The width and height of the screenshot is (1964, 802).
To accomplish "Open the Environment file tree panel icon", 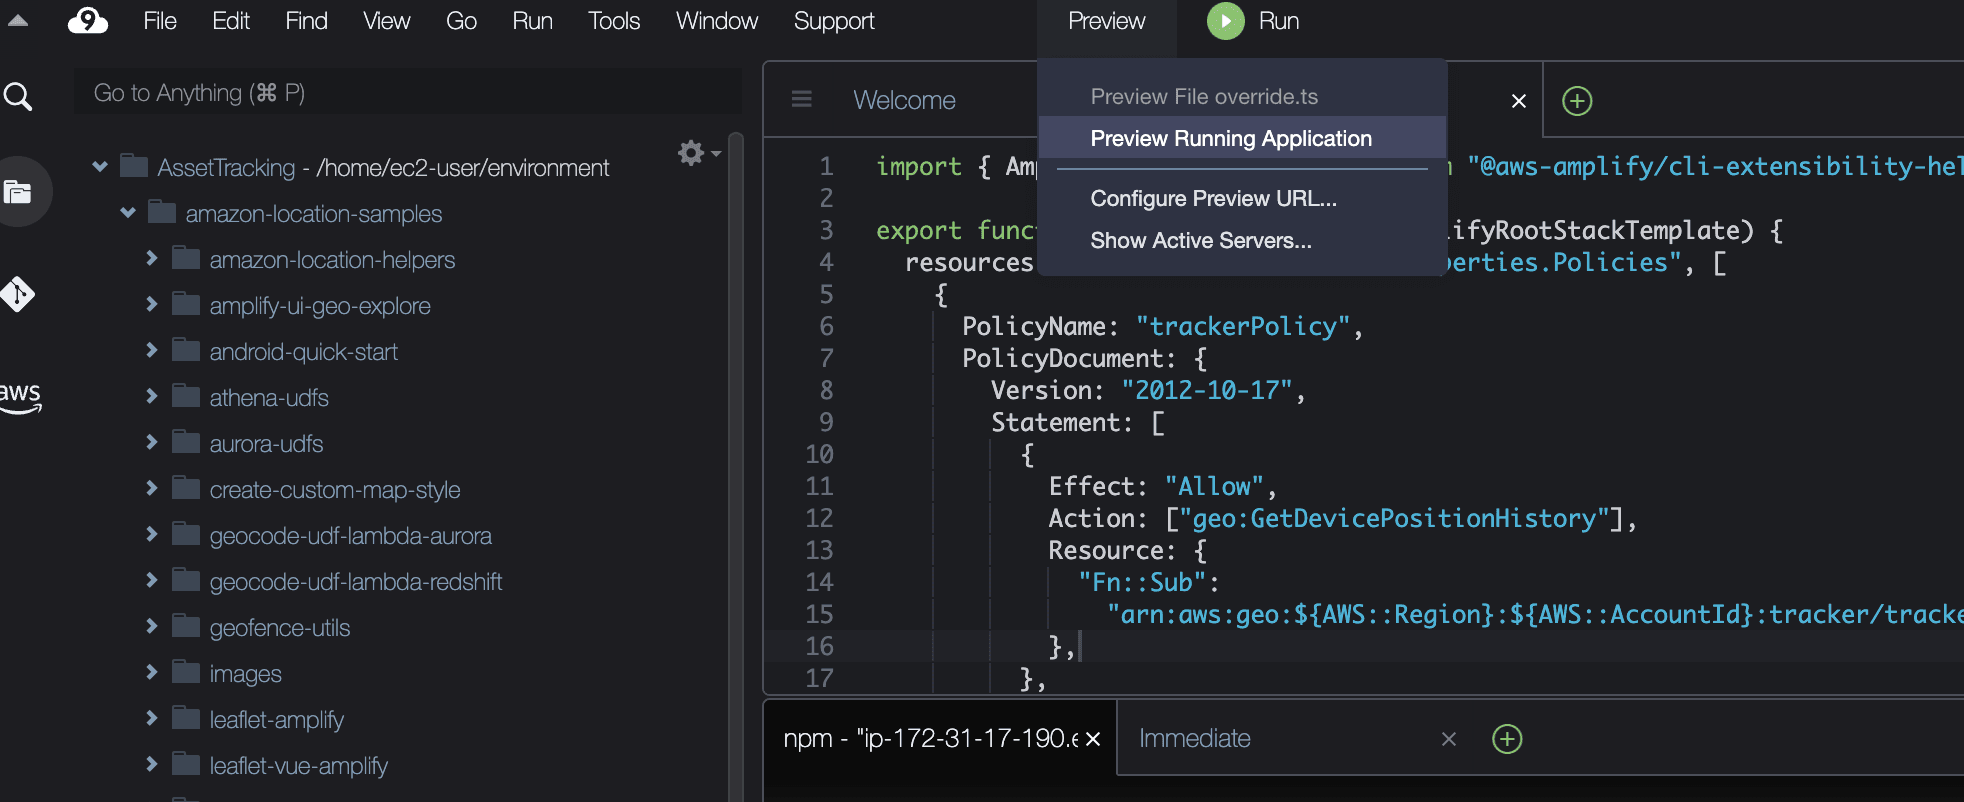I will [18, 191].
